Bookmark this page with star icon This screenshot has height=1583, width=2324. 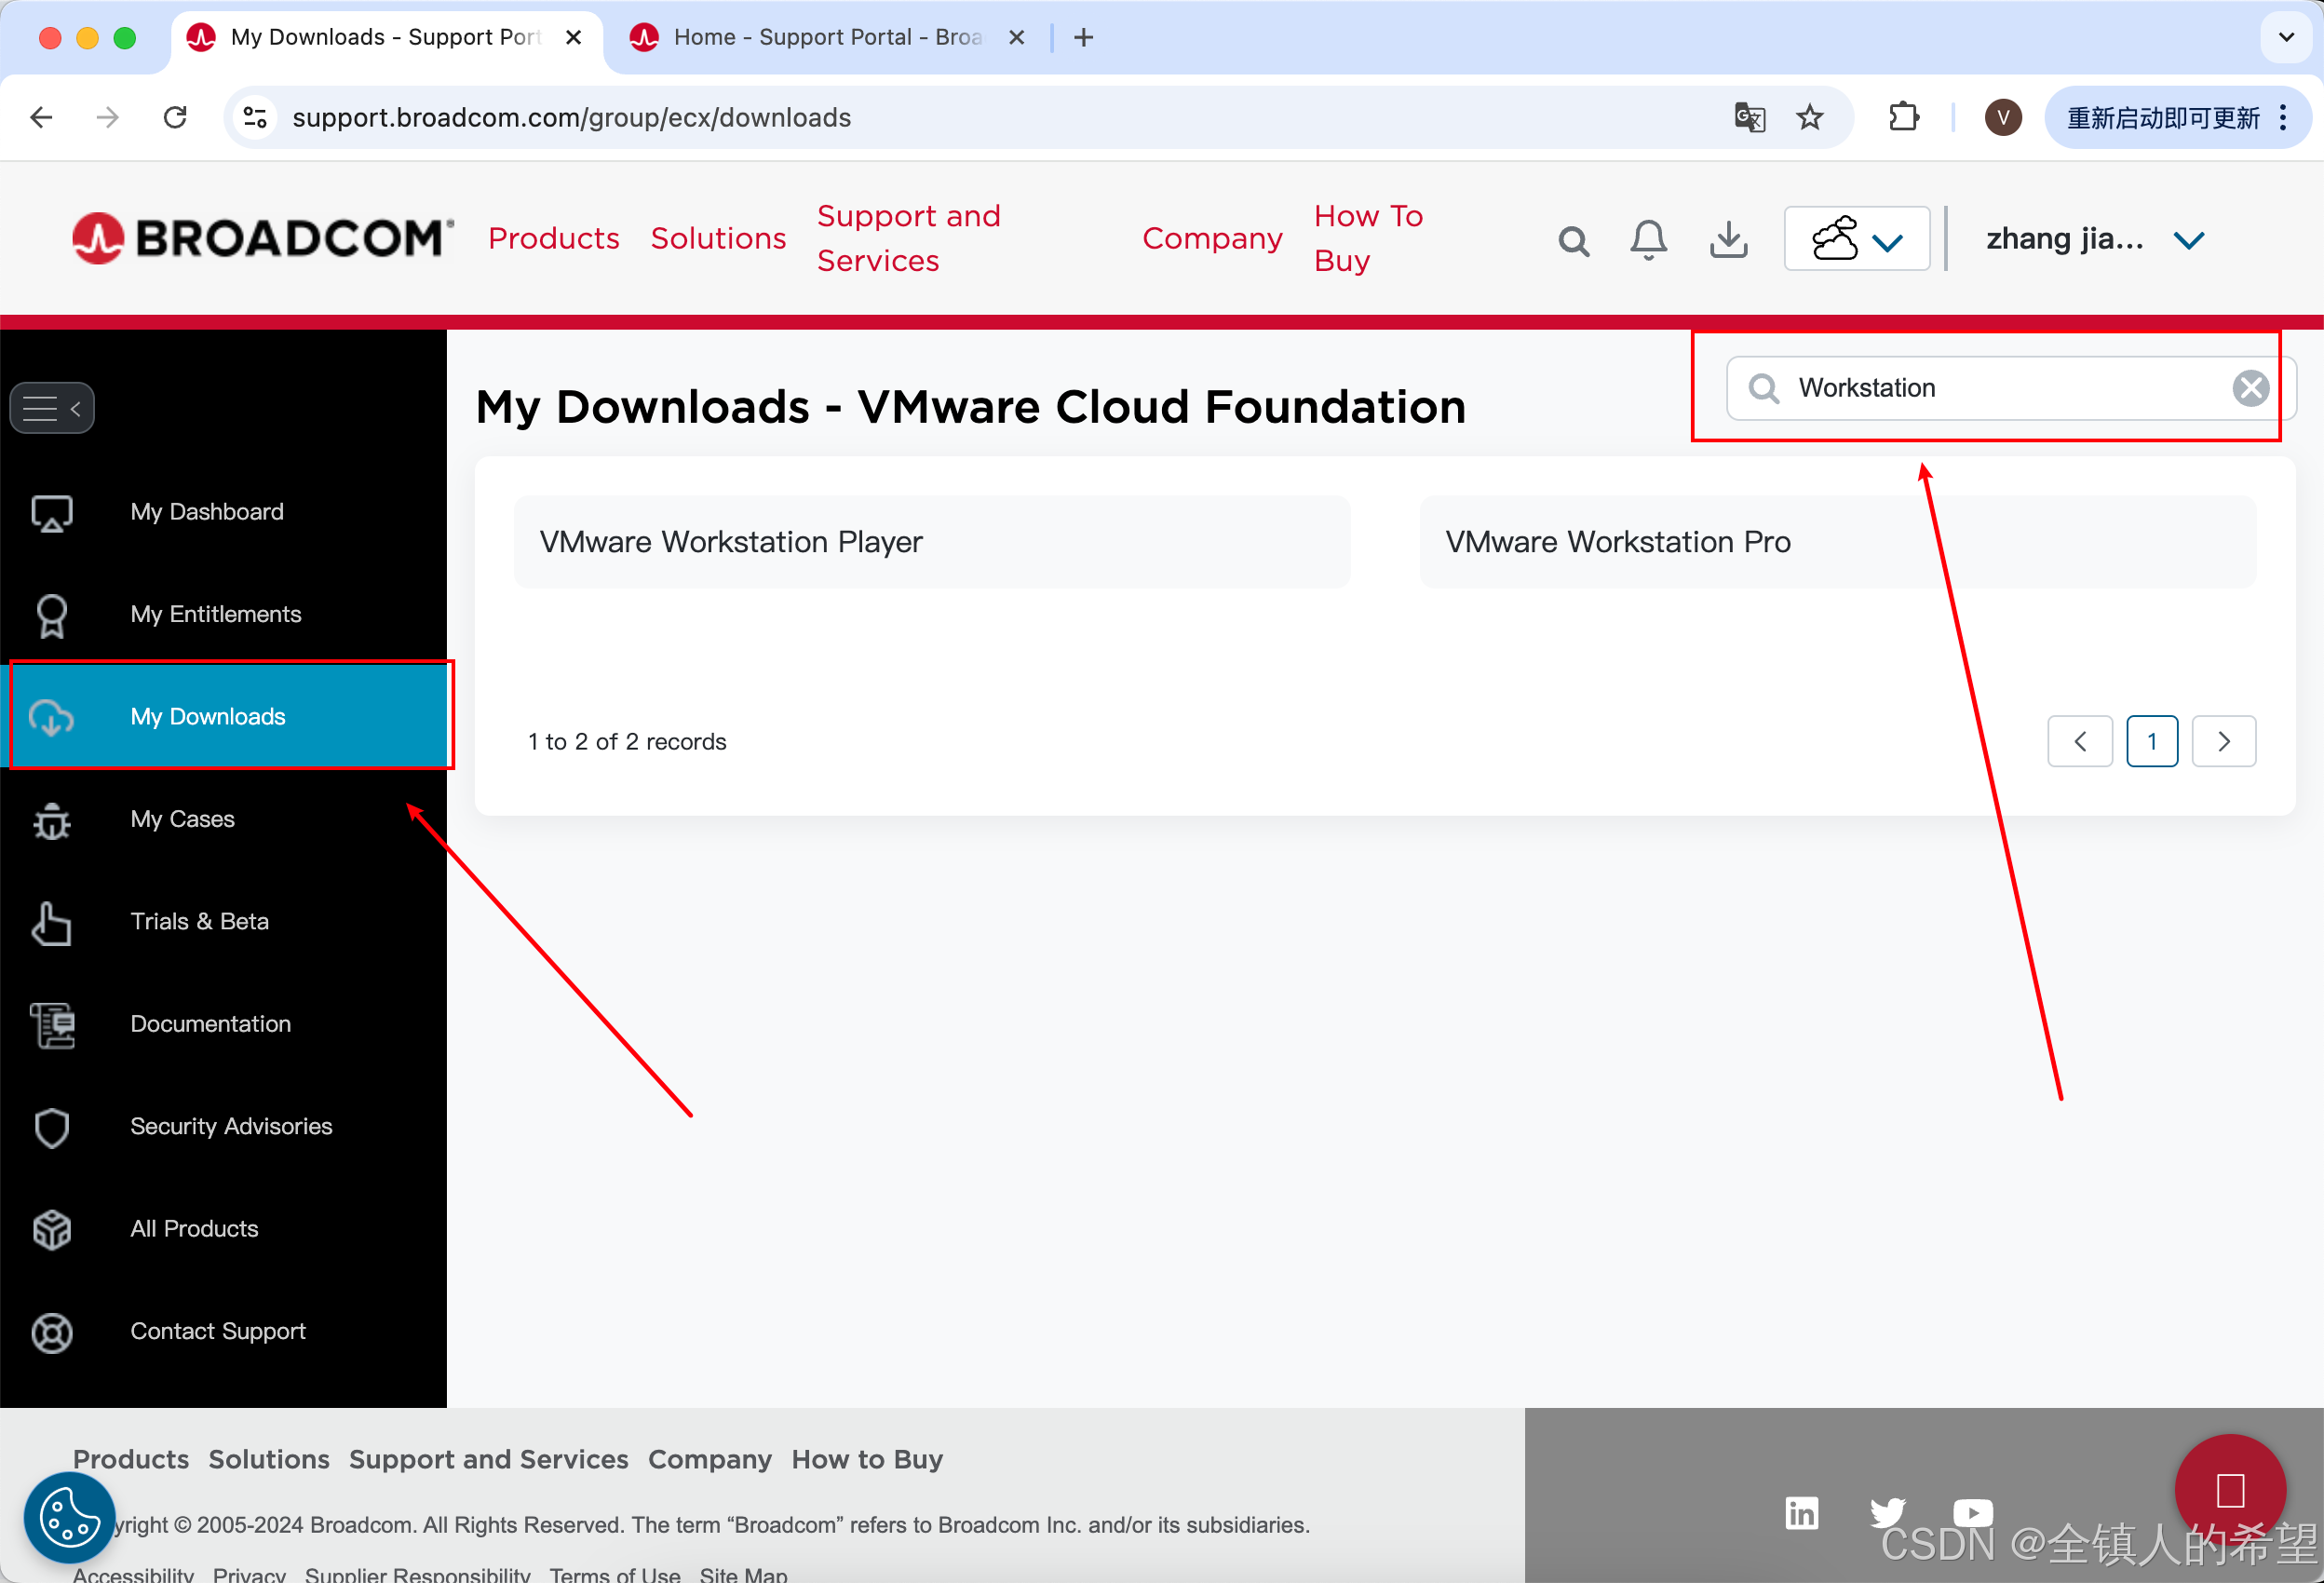(x=1810, y=118)
